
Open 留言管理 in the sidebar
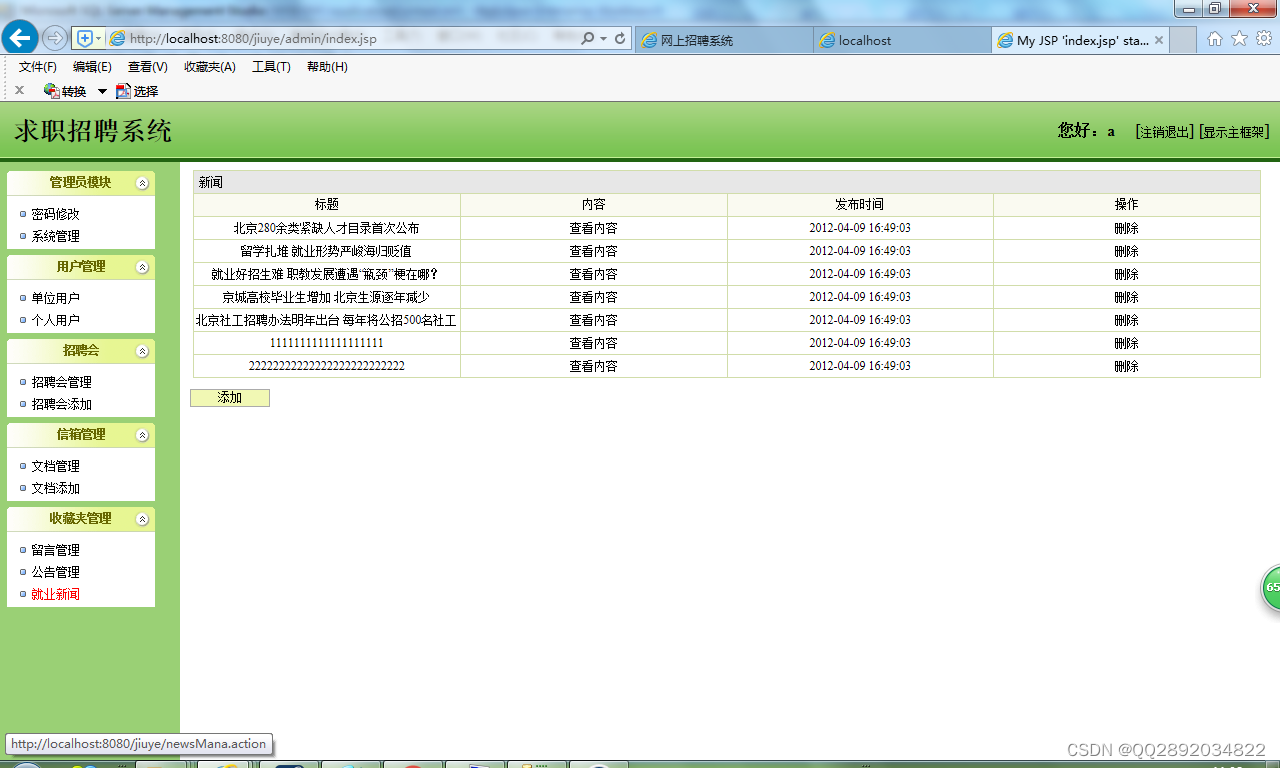(55, 550)
